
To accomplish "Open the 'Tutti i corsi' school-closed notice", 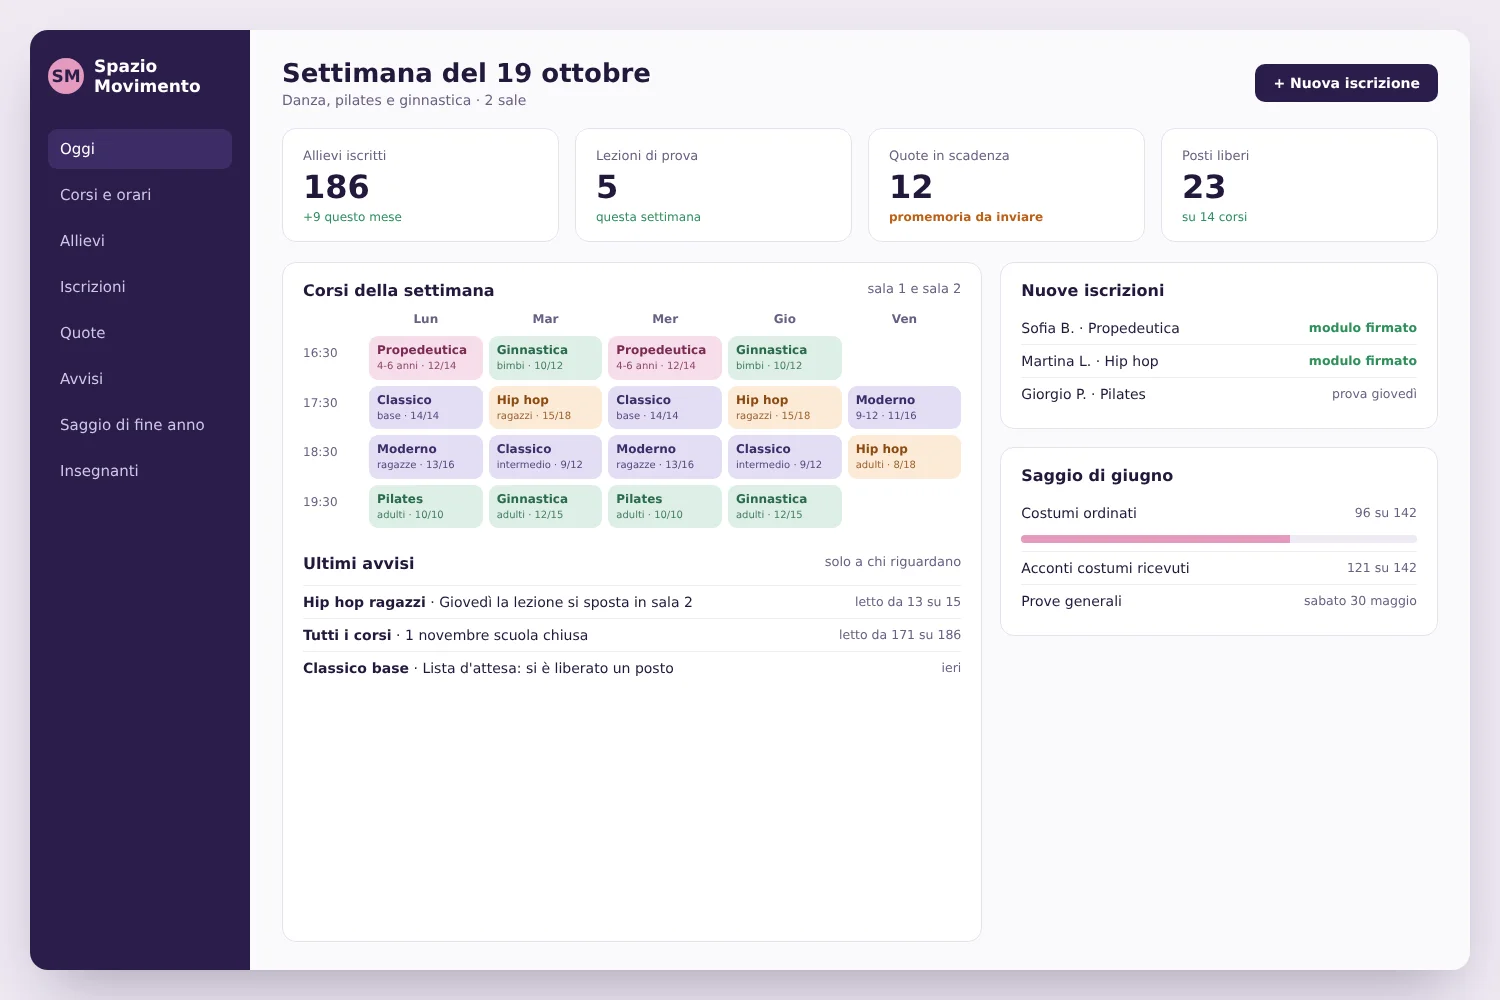I will 632,635.
